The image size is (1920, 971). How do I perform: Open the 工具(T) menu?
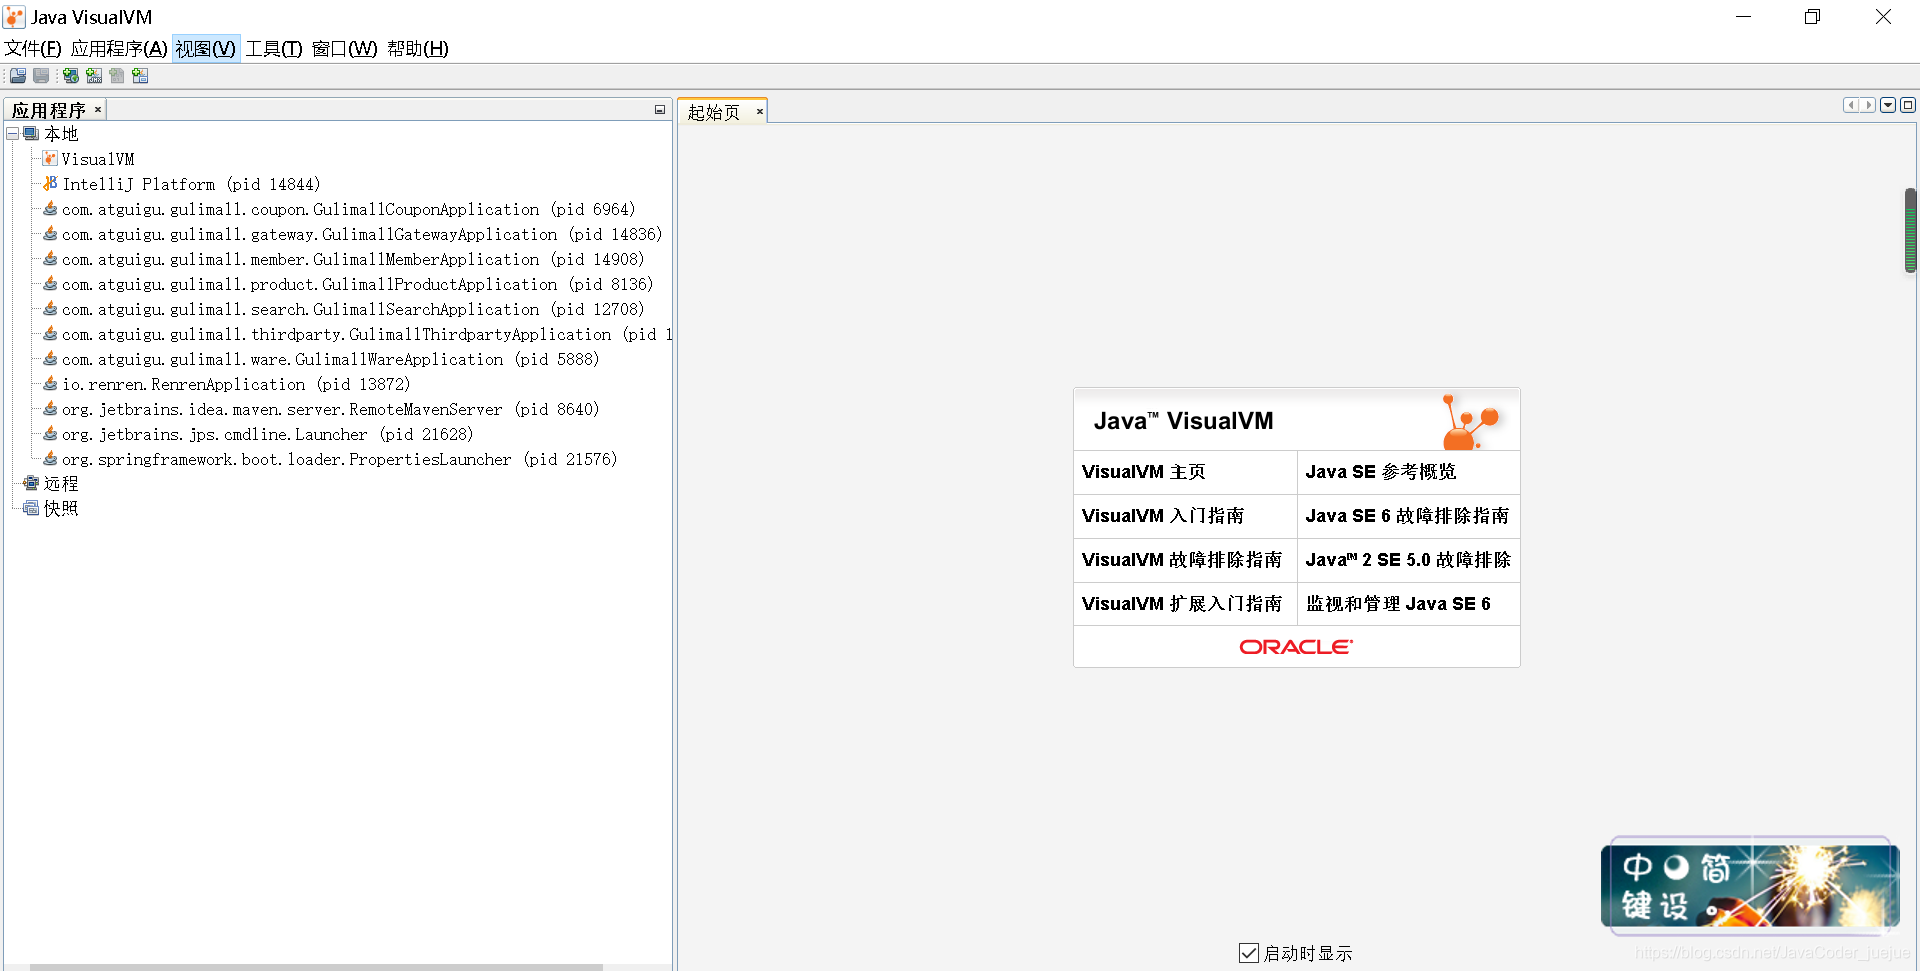274,49
